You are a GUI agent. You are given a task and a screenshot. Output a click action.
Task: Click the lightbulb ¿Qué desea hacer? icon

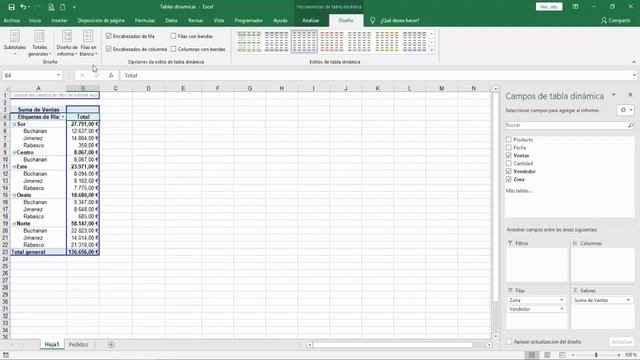coord(372,20)
